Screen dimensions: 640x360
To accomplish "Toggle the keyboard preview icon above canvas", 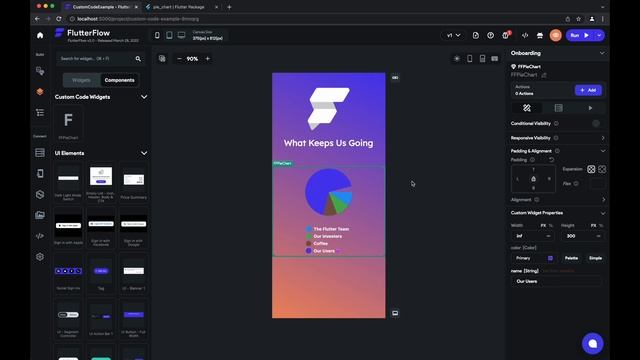I will click(495, 59).
